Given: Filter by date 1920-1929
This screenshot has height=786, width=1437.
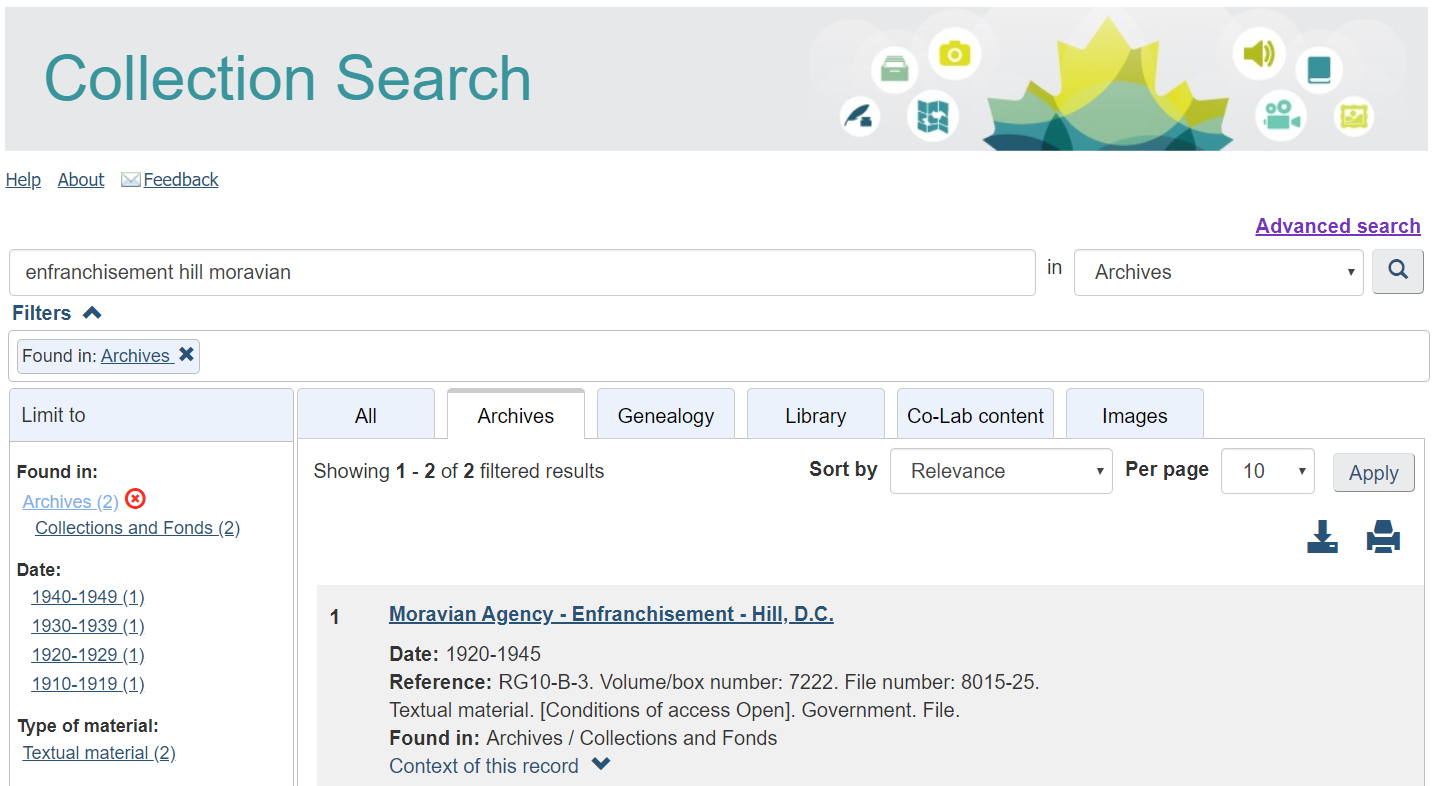Looking at the screenshot, I should click(x=88, y=655).
